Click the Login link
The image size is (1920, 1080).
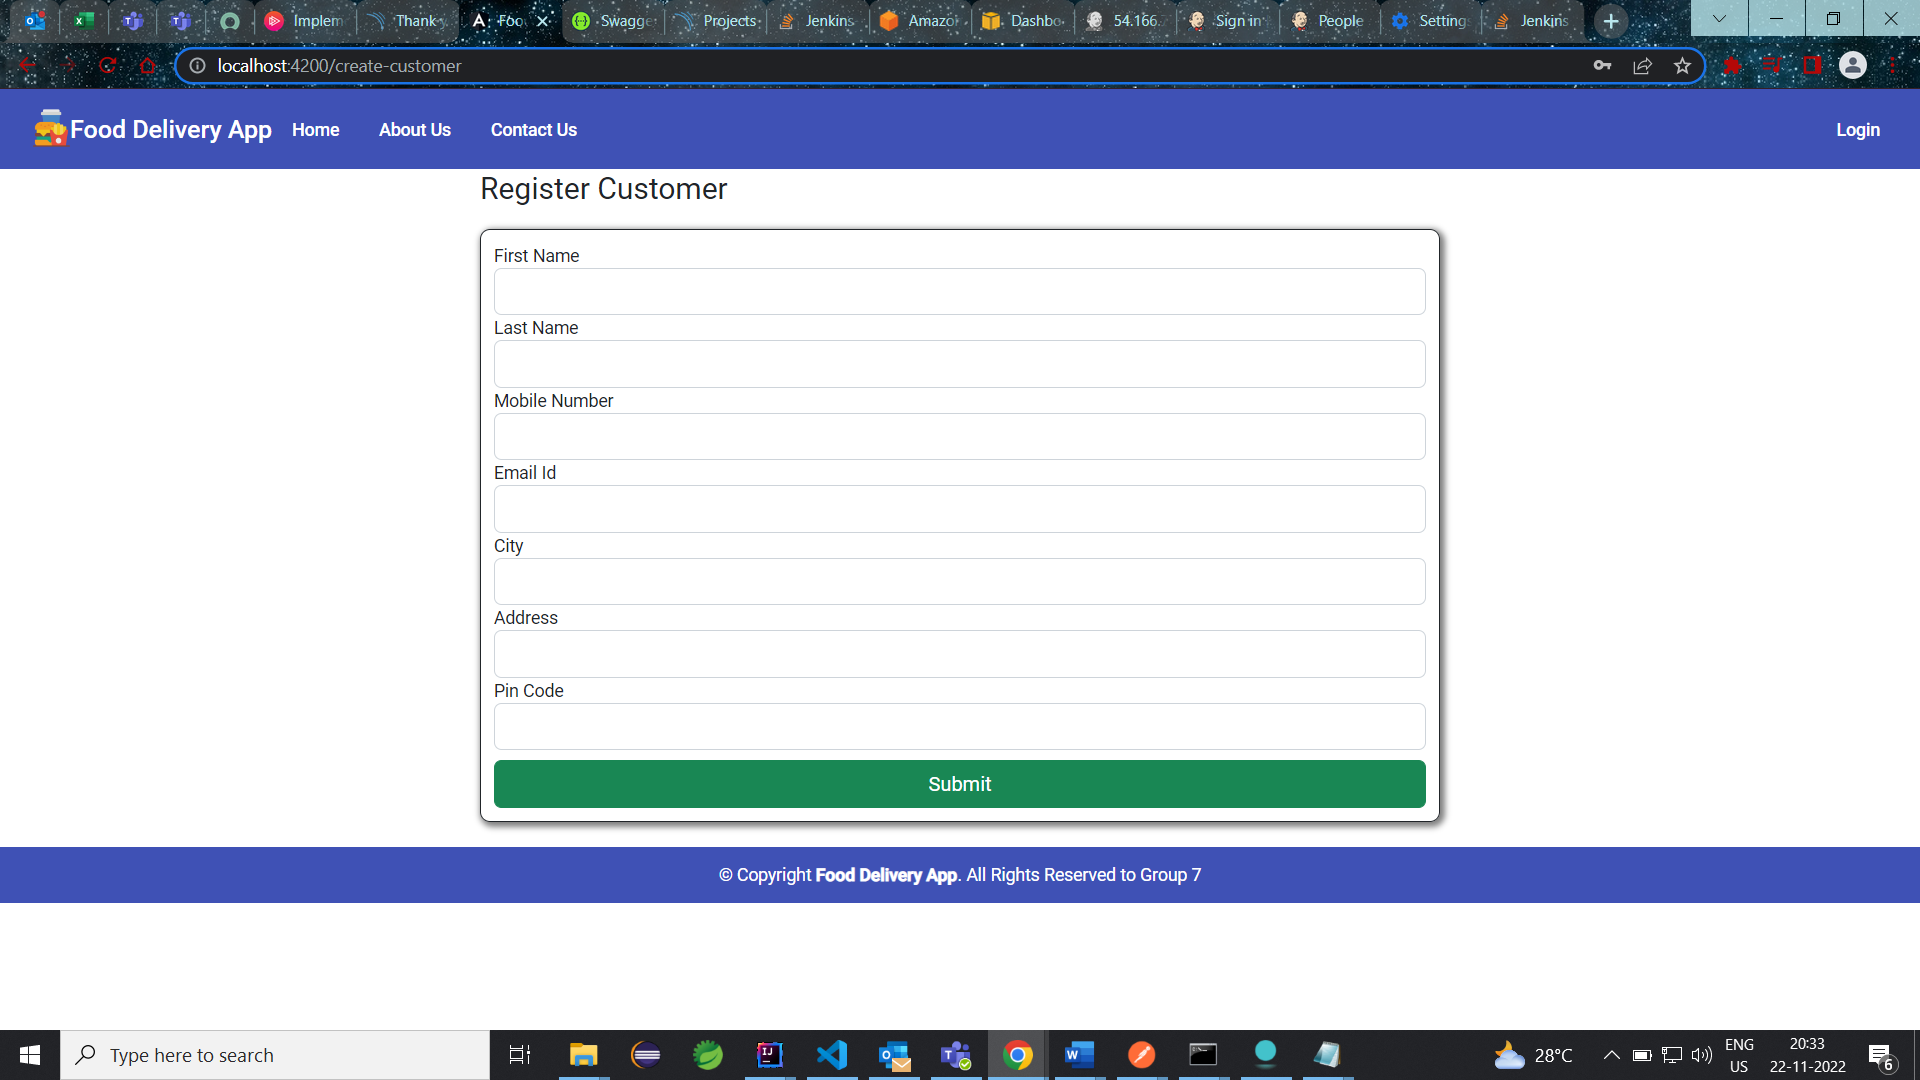1857,130
